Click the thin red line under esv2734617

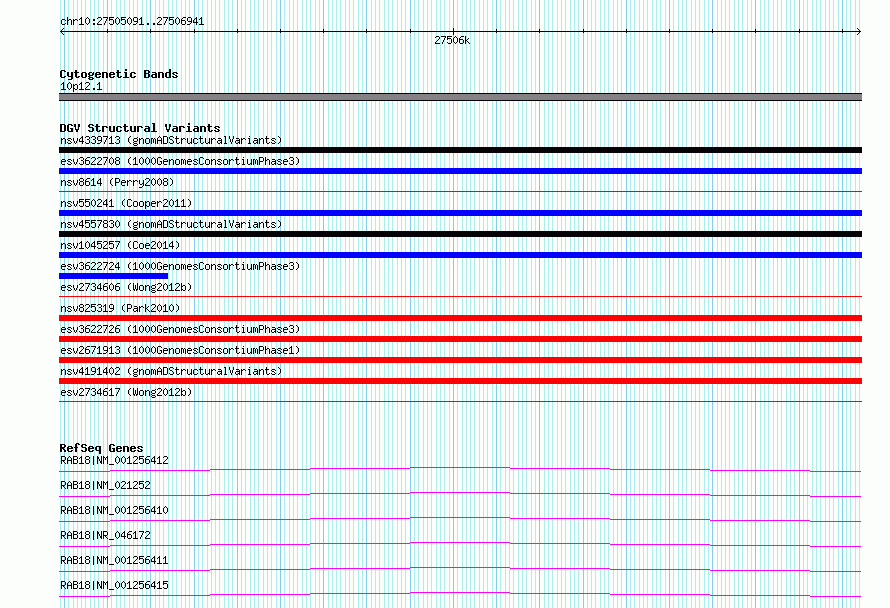460,402
